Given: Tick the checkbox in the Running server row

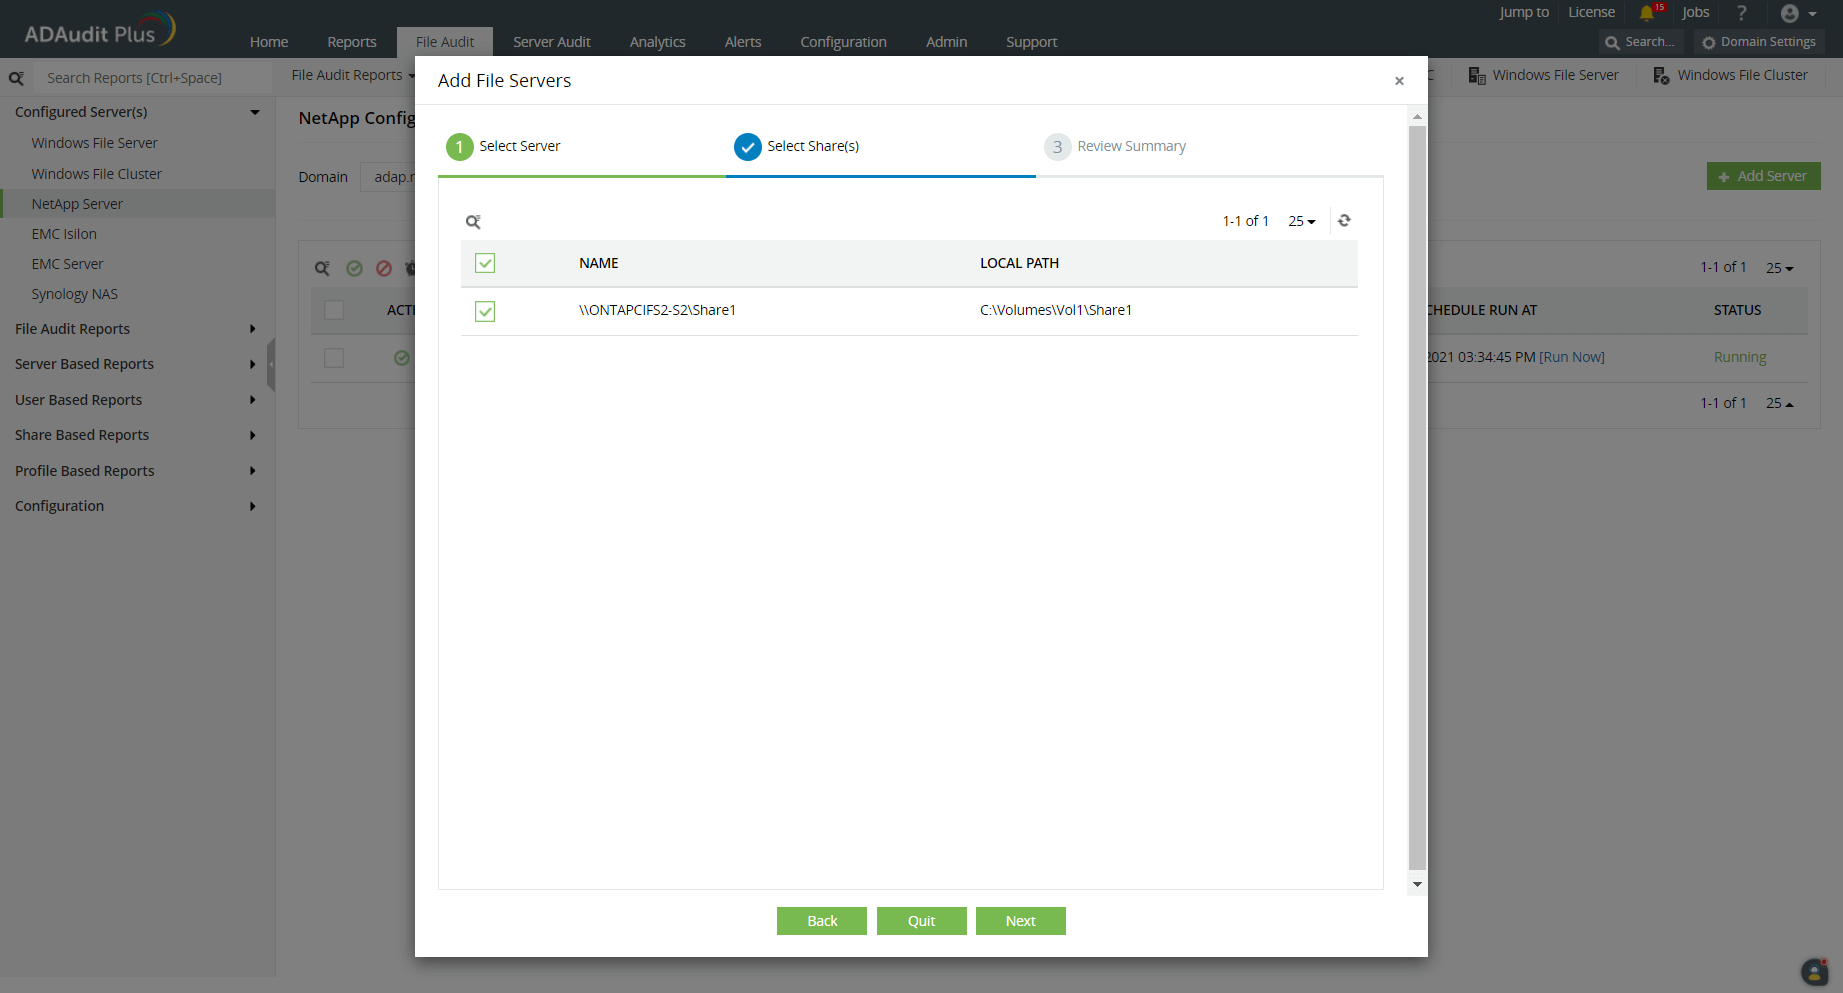Looking at the screenshot, I should [x=334, y=358].
